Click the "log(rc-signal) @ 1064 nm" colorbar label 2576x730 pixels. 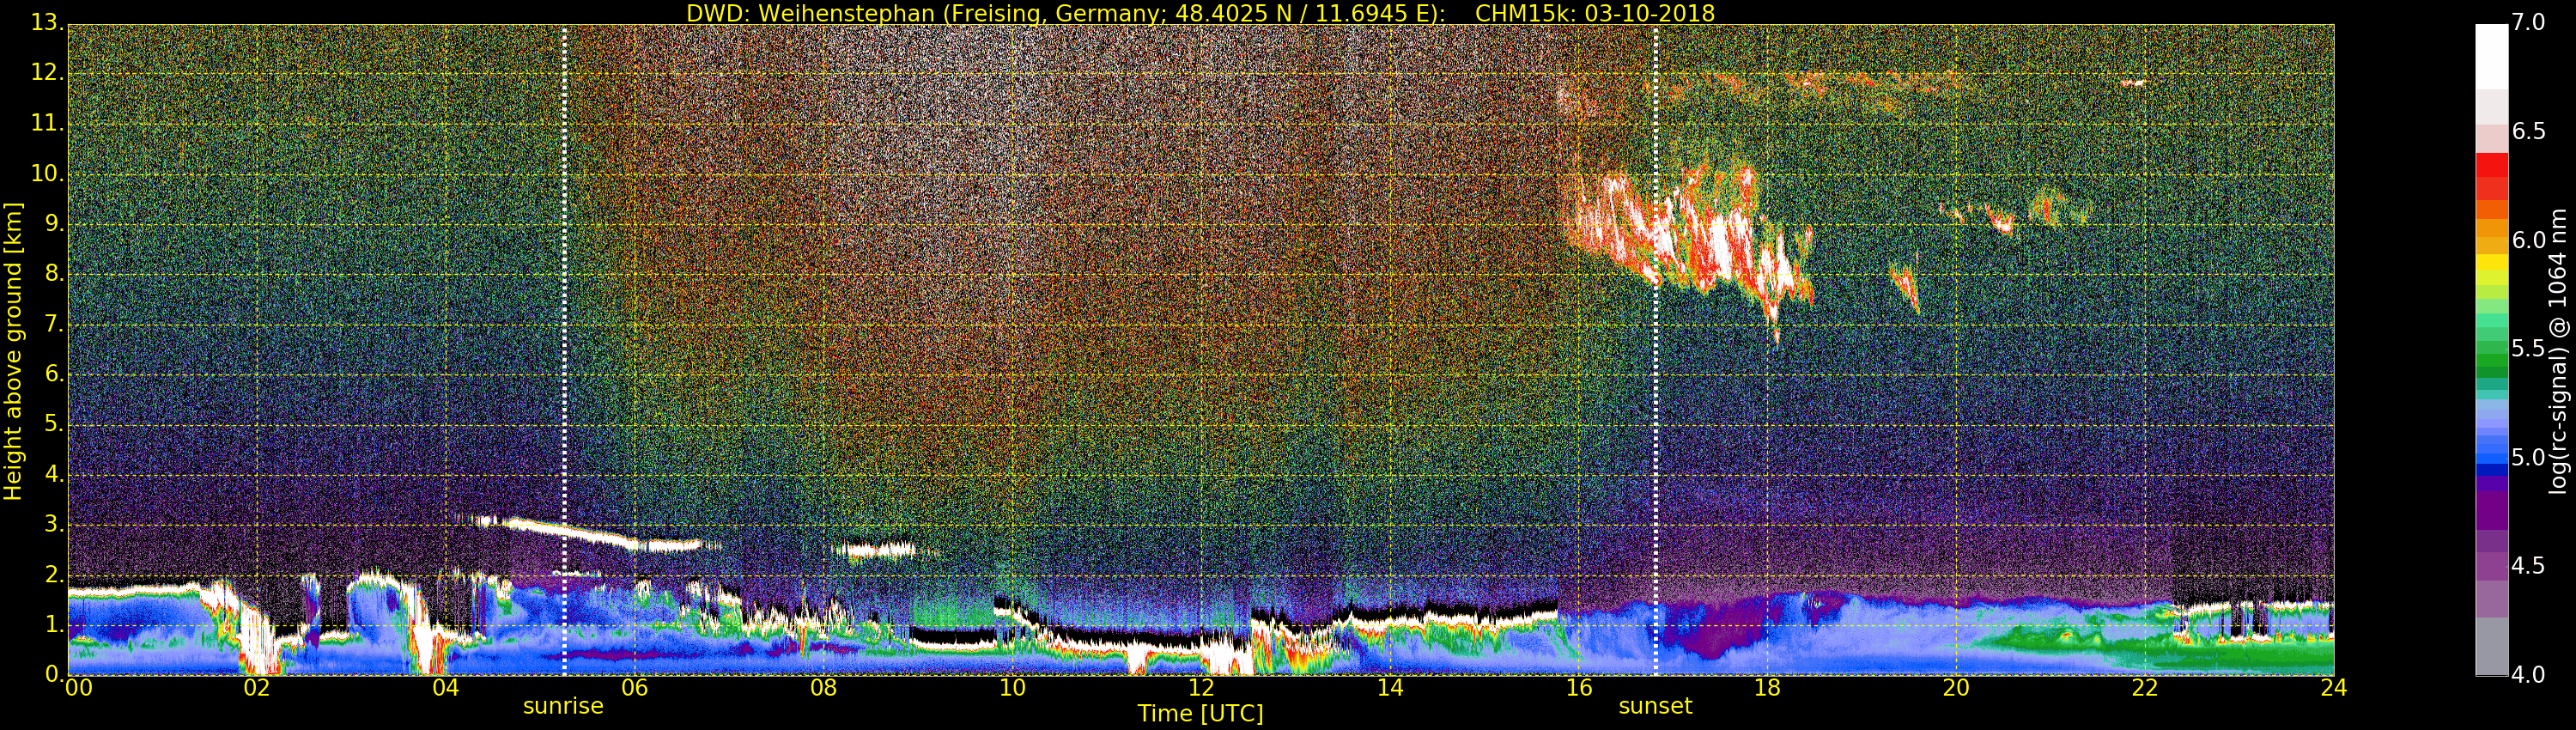pos(2557,351)
